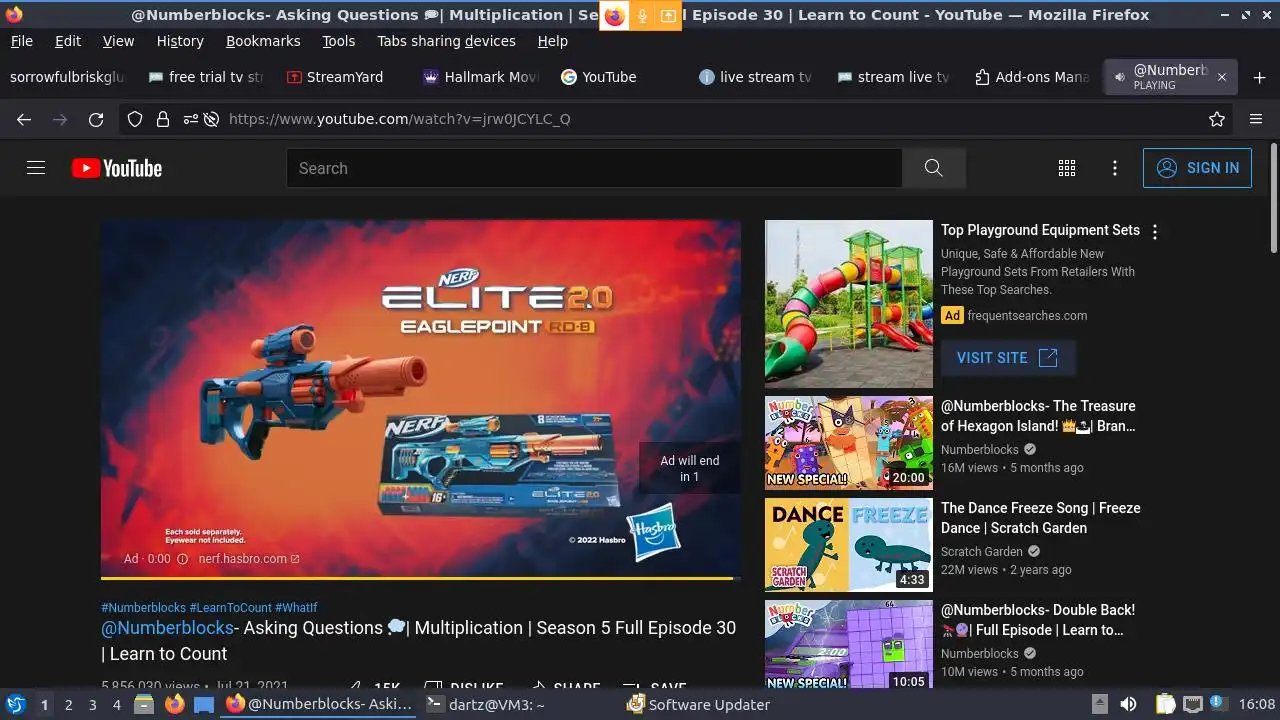Click #LearnToCount hashtag link

230,608
